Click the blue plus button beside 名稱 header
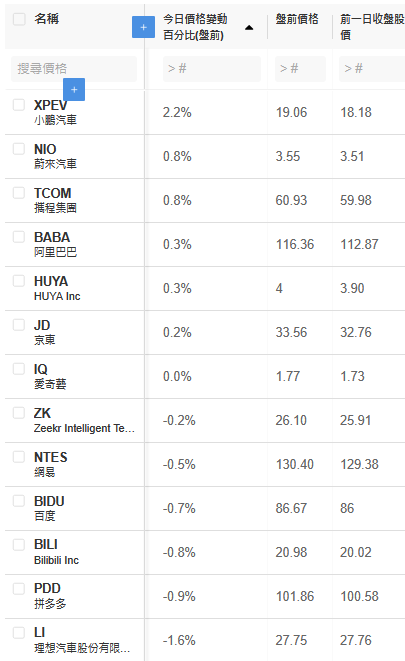The image size is (405, 661). (143, 27)
